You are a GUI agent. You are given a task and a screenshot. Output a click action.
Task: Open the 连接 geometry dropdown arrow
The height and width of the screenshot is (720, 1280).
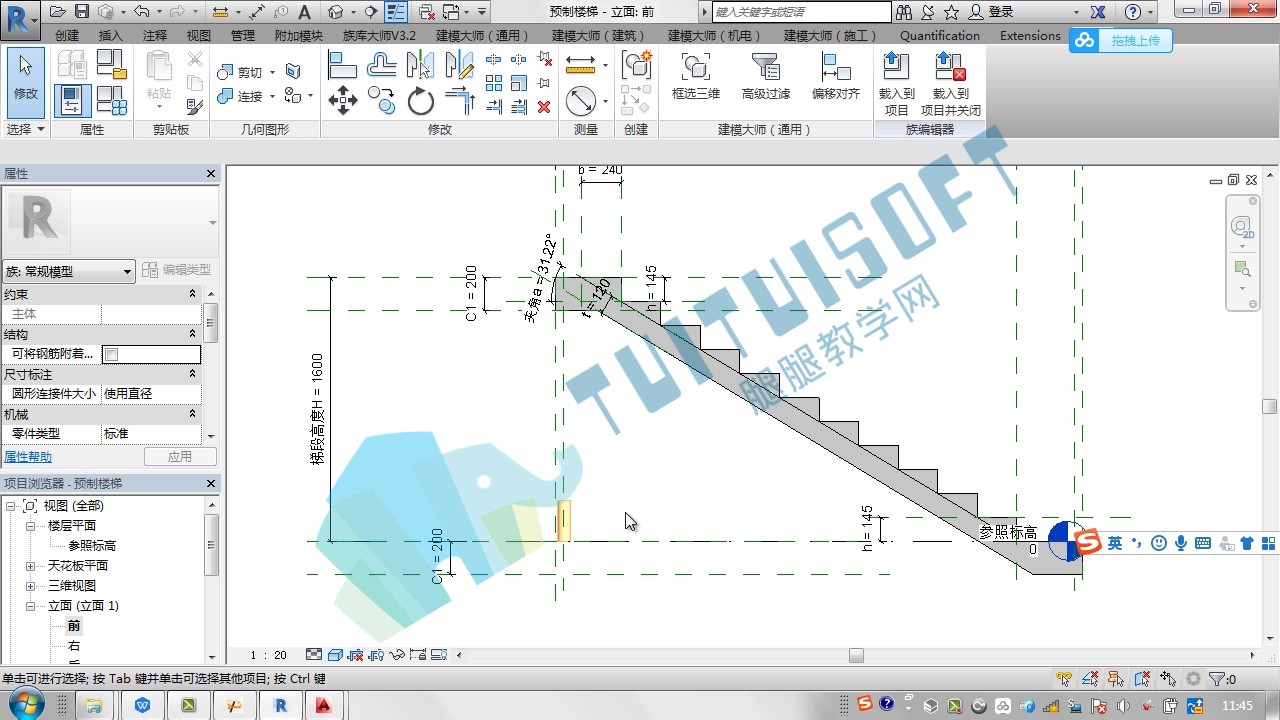(271, 97)
